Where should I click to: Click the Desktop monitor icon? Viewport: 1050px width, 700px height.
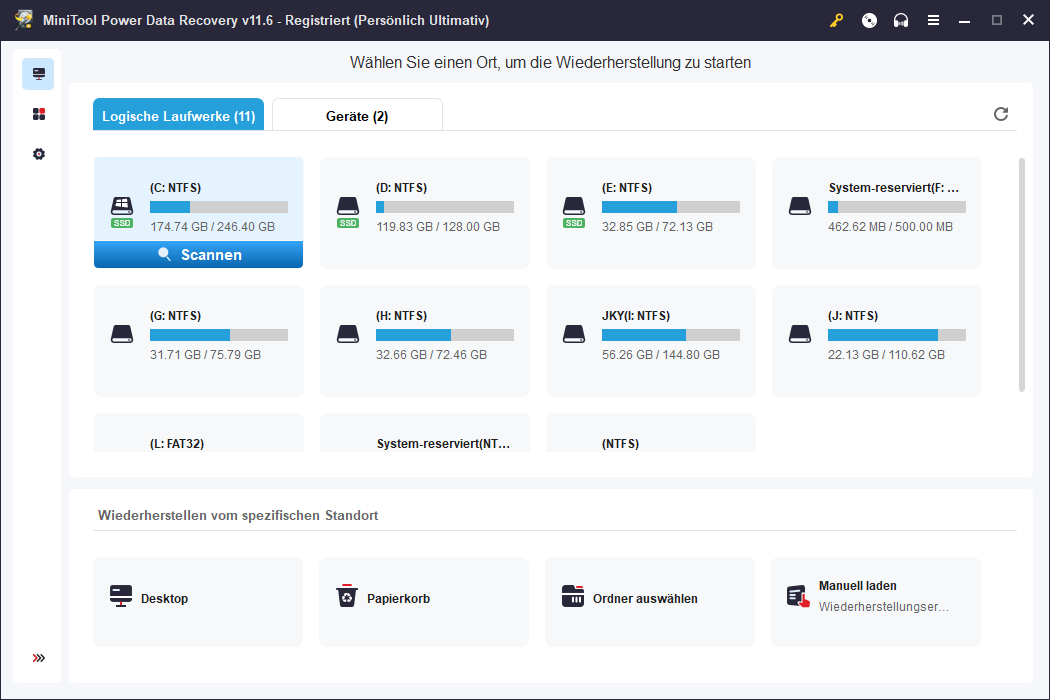click(x=121, y=596)
